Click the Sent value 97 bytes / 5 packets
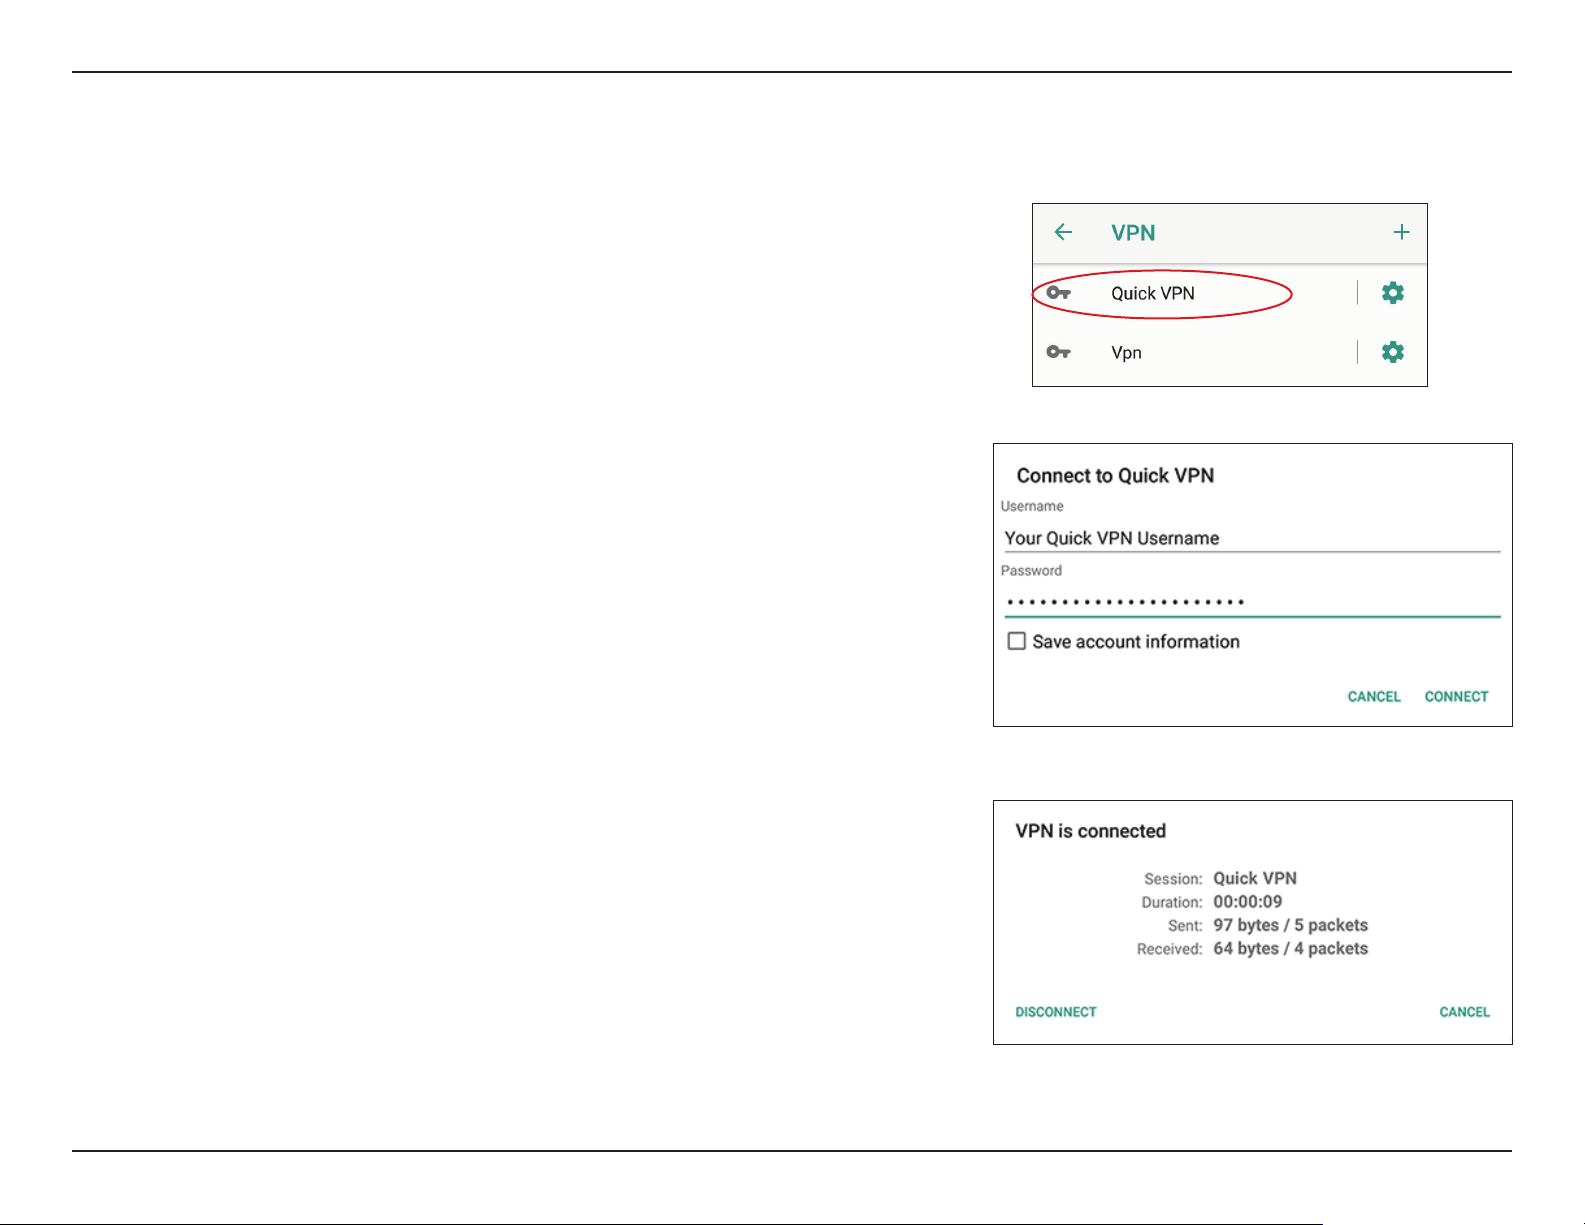1585x1225 pixels. (1291, 925)
